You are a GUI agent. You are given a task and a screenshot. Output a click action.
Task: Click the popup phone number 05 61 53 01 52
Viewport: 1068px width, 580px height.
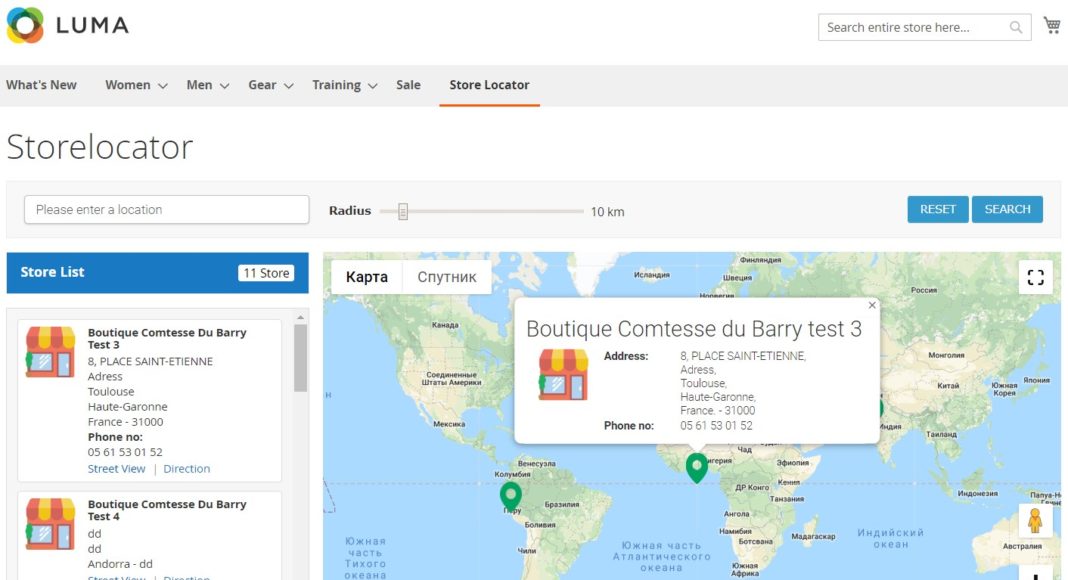(716, 425)
